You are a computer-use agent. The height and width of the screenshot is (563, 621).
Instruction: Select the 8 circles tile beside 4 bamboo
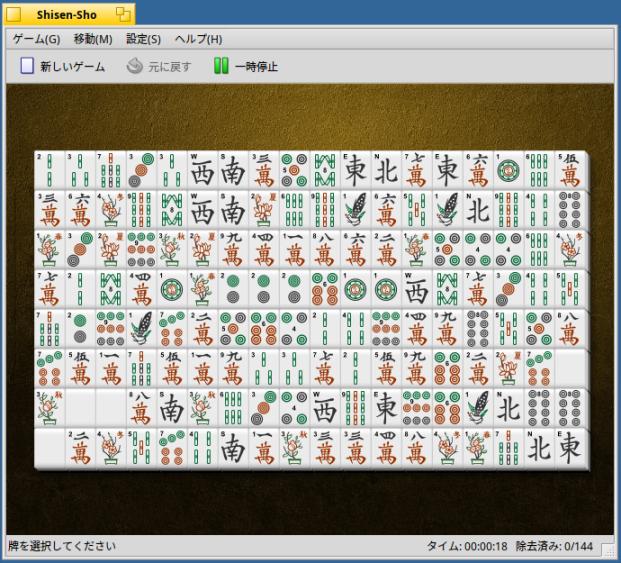(x=570, y=210)
